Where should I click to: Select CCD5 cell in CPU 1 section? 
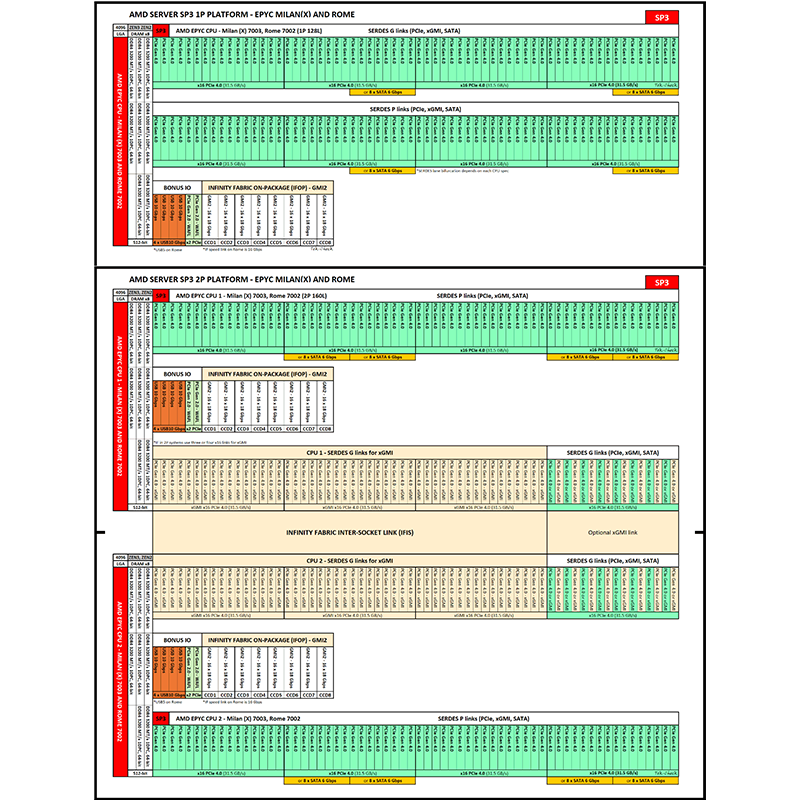276,429
